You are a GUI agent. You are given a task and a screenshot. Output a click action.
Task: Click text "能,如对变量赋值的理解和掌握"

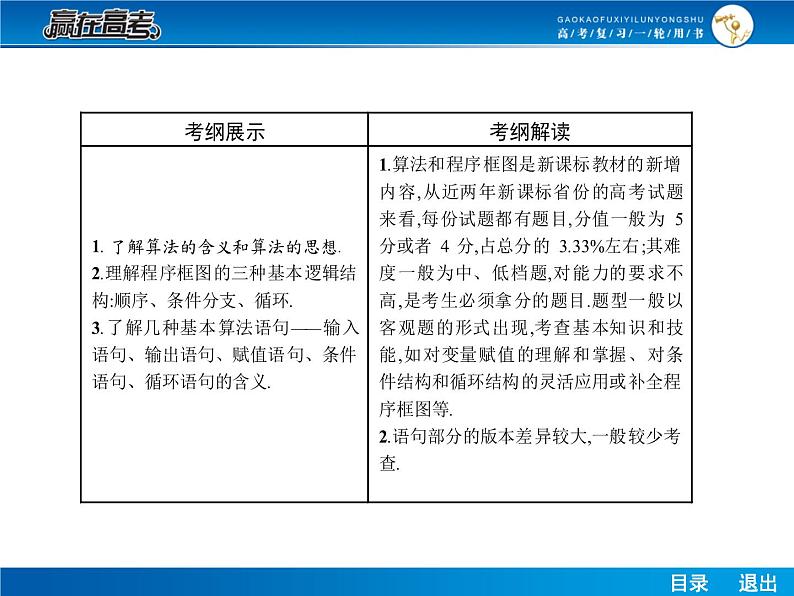click(x=503, y=354)
